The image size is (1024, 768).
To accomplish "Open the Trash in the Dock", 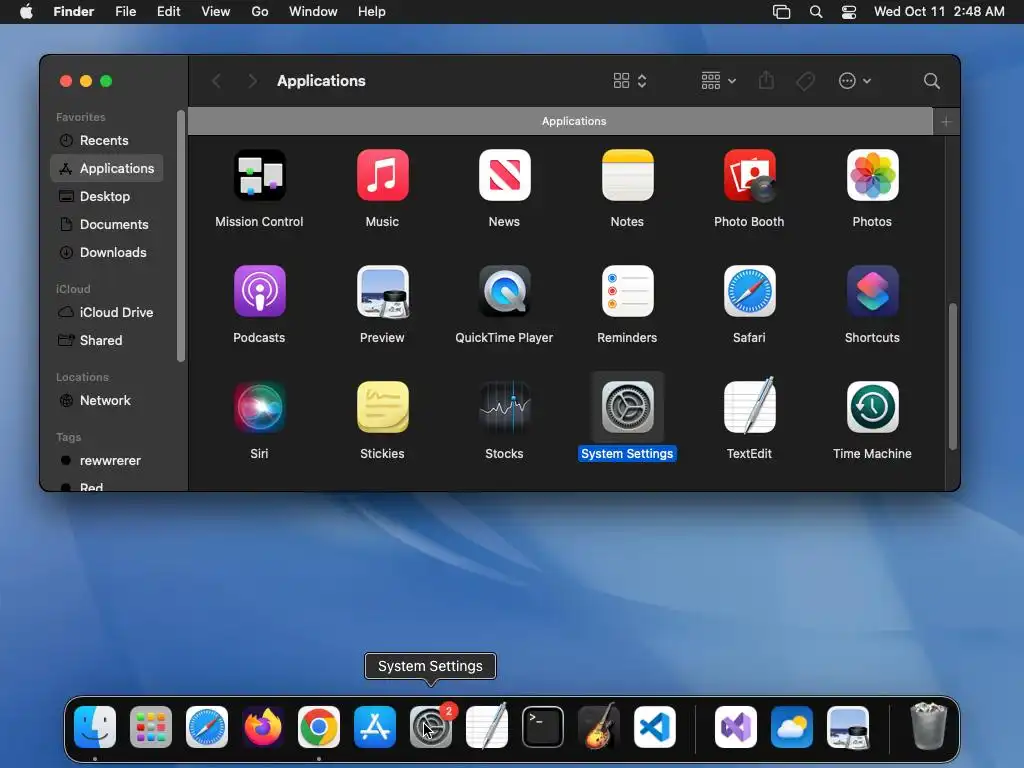I will click(928, 726).
